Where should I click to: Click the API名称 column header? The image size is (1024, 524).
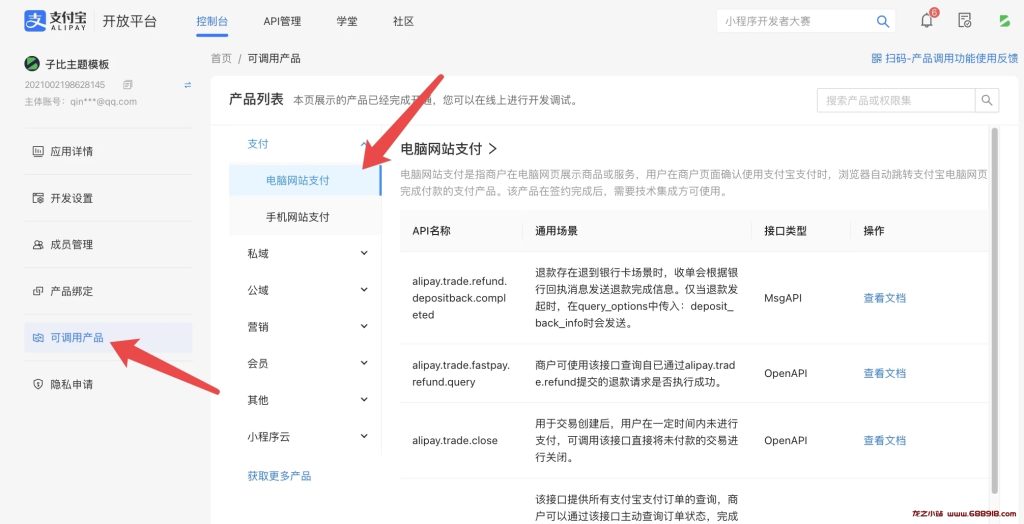point(431,231)
